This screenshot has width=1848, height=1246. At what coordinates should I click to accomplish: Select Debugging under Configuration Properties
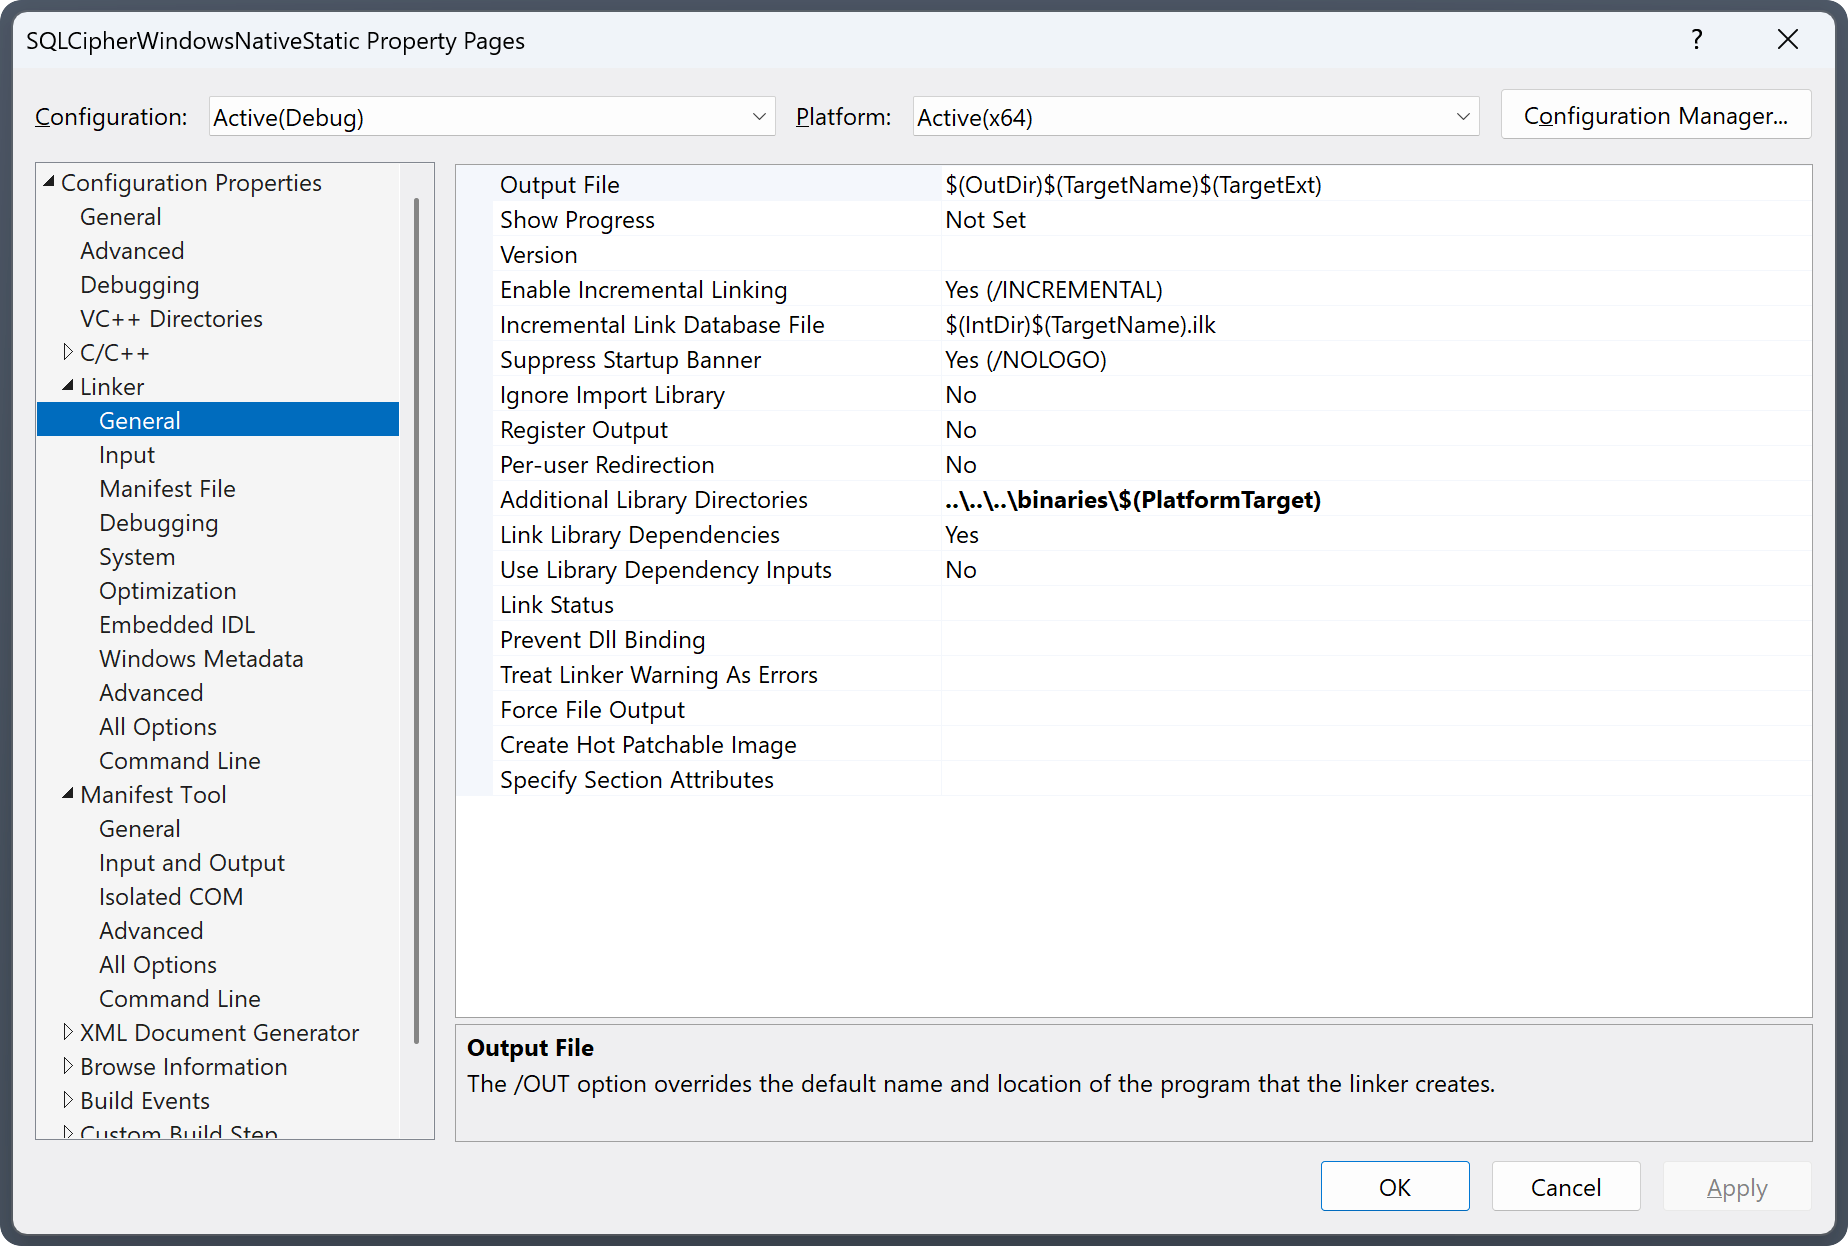pos(139,285)
